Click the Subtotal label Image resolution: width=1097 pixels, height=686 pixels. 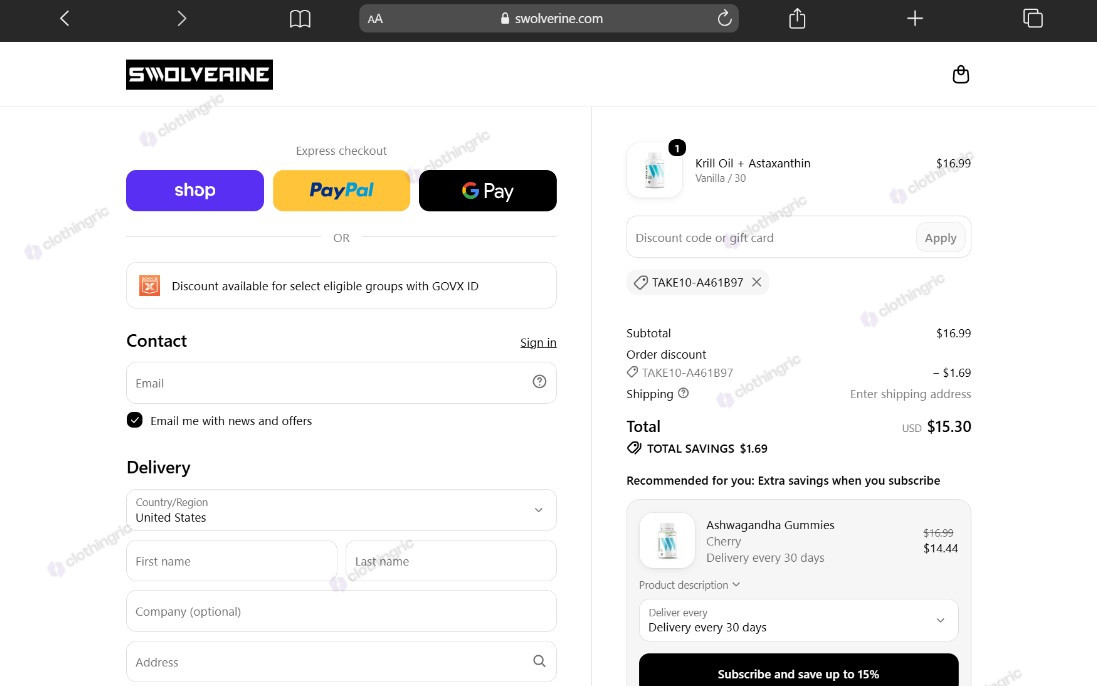pyautogui.click(x=649, y=333)
